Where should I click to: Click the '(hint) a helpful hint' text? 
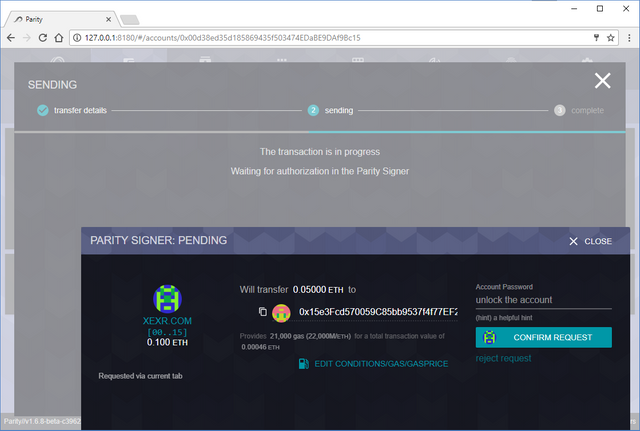pos(504,318)
